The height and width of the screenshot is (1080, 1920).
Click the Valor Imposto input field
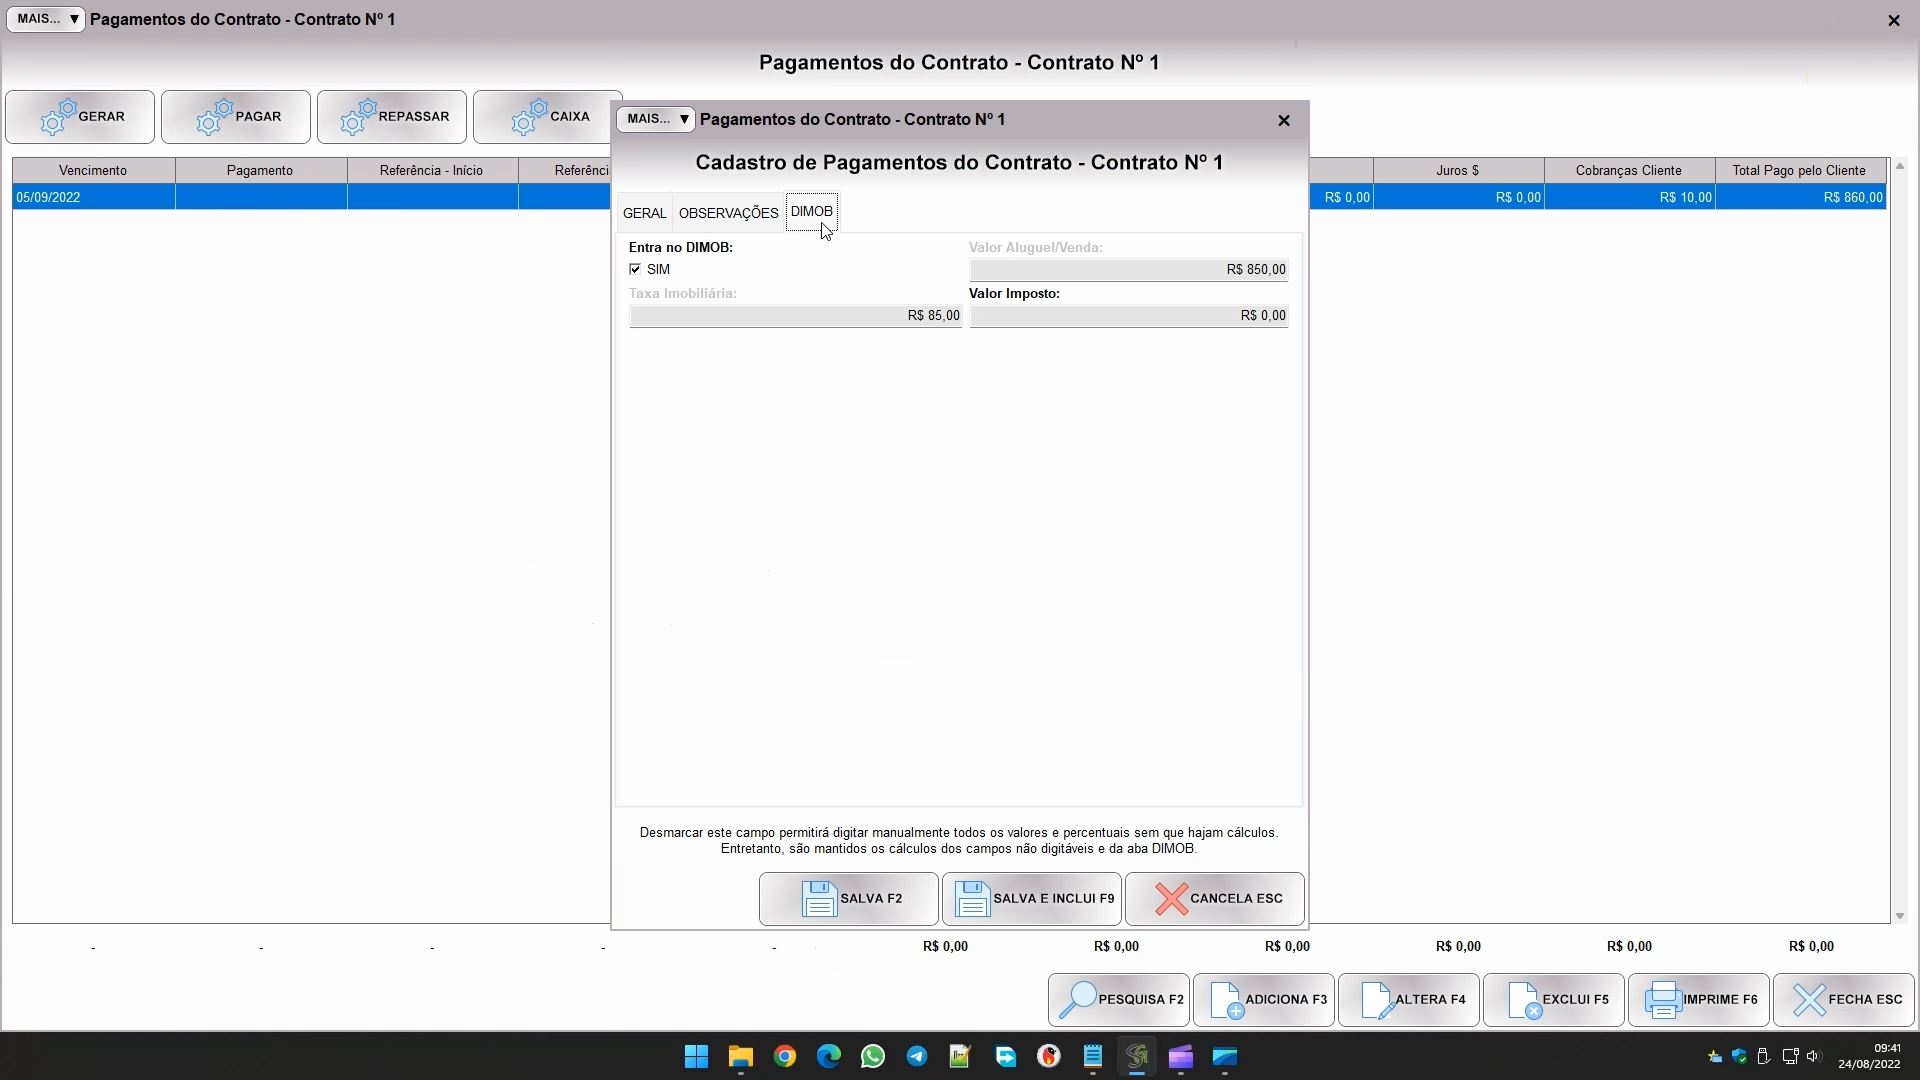click(x=1128, y=316)
